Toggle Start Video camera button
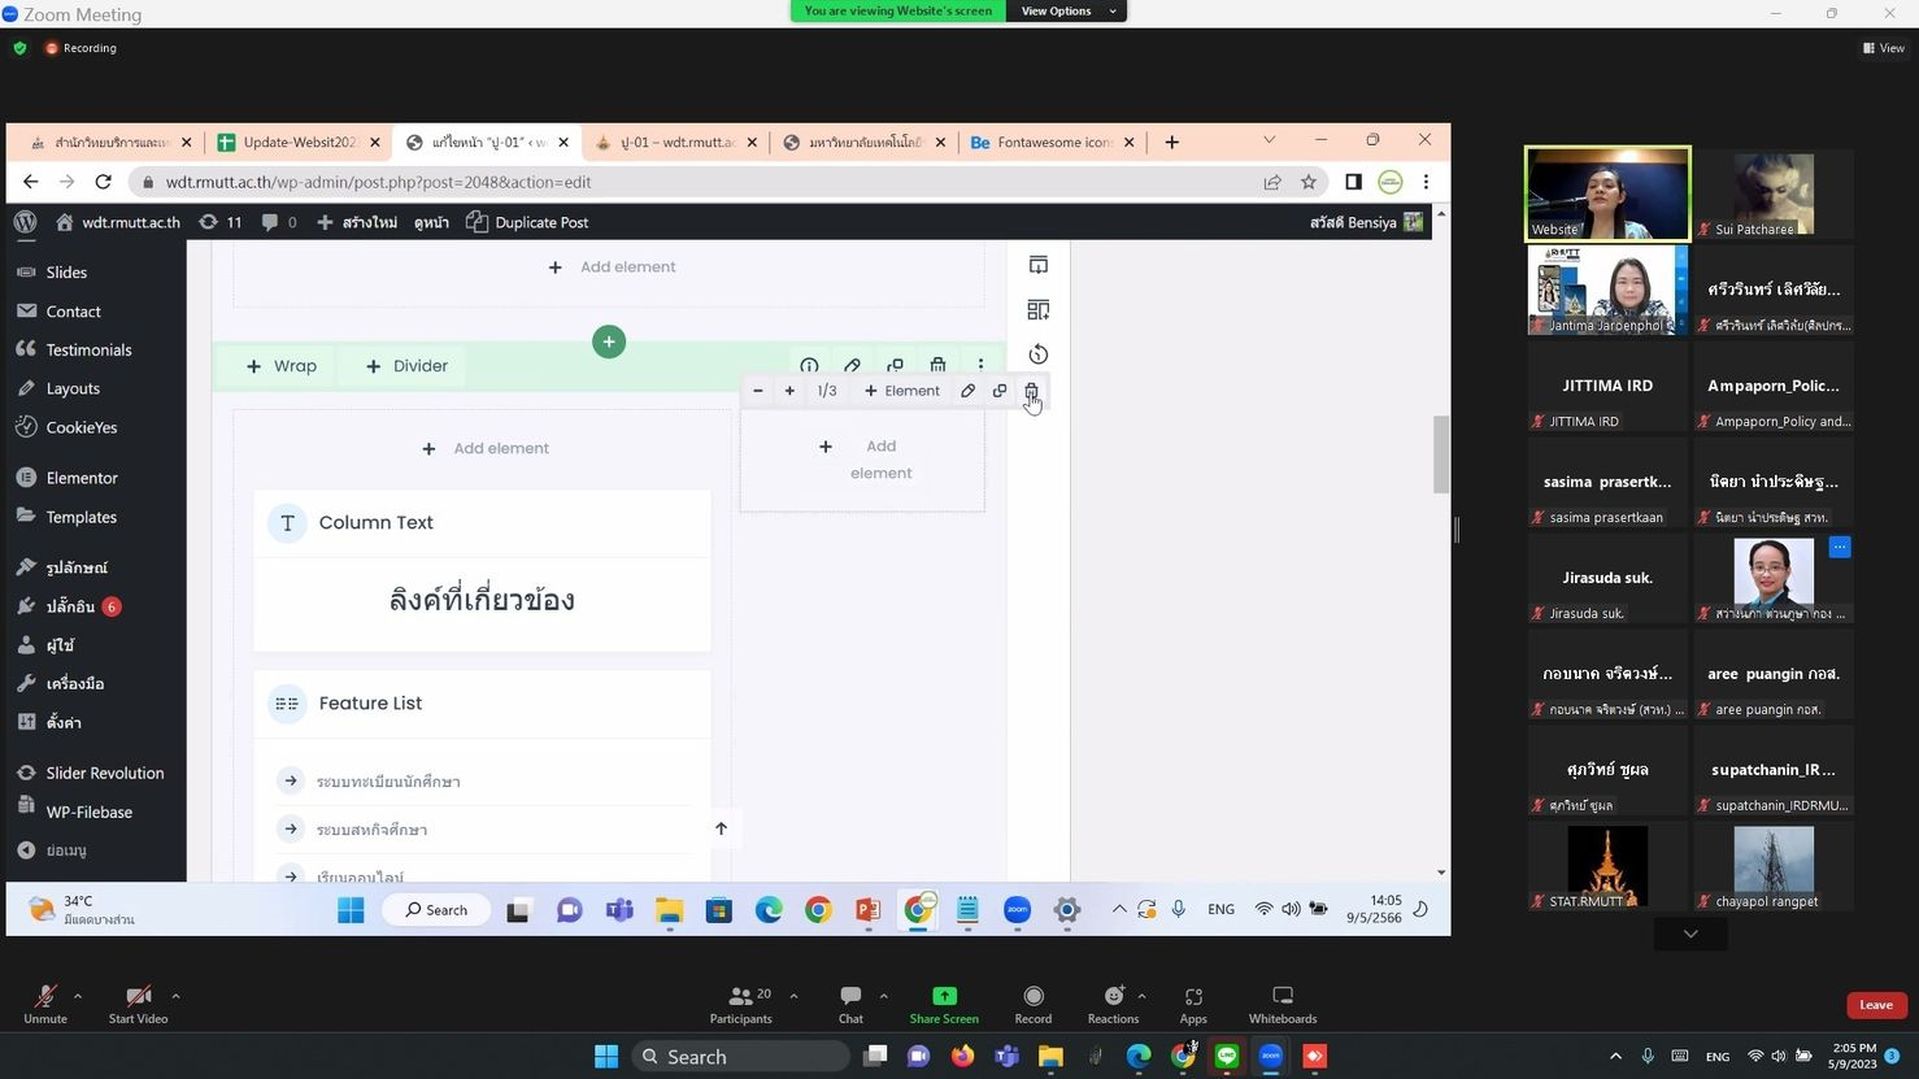Viewport: 1919px width, 1079px height. point(138,996)
